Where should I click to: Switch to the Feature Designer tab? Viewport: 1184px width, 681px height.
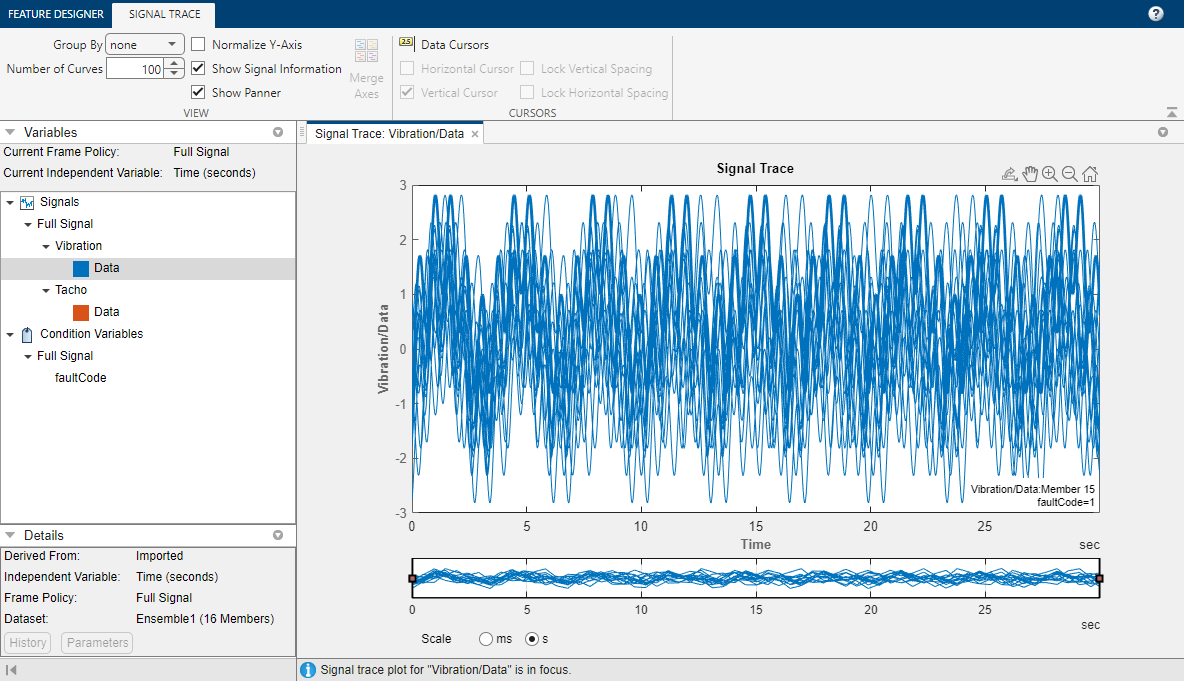tap(56, 14)
